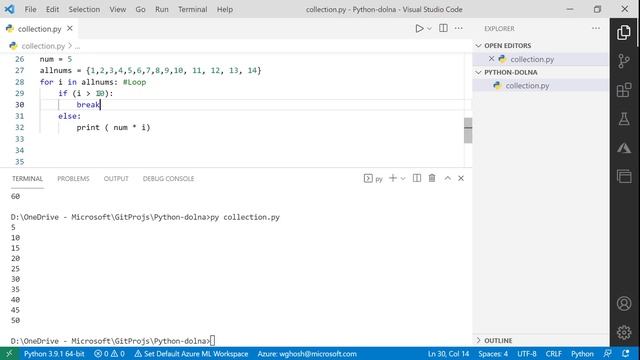The width and height of the screenshot is (640, 360).
Task: Split the editor to the right
Action: pyautogui.click(x=443, y=28)
